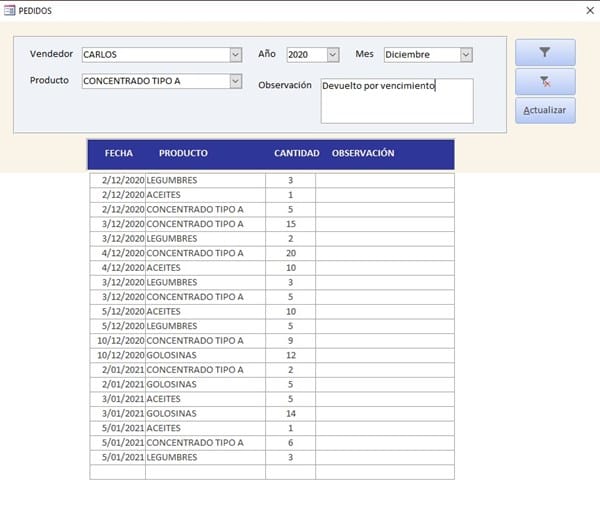Click the quantity cell showing 20
The height and width of the screenshot is (511, 600).
290,253
